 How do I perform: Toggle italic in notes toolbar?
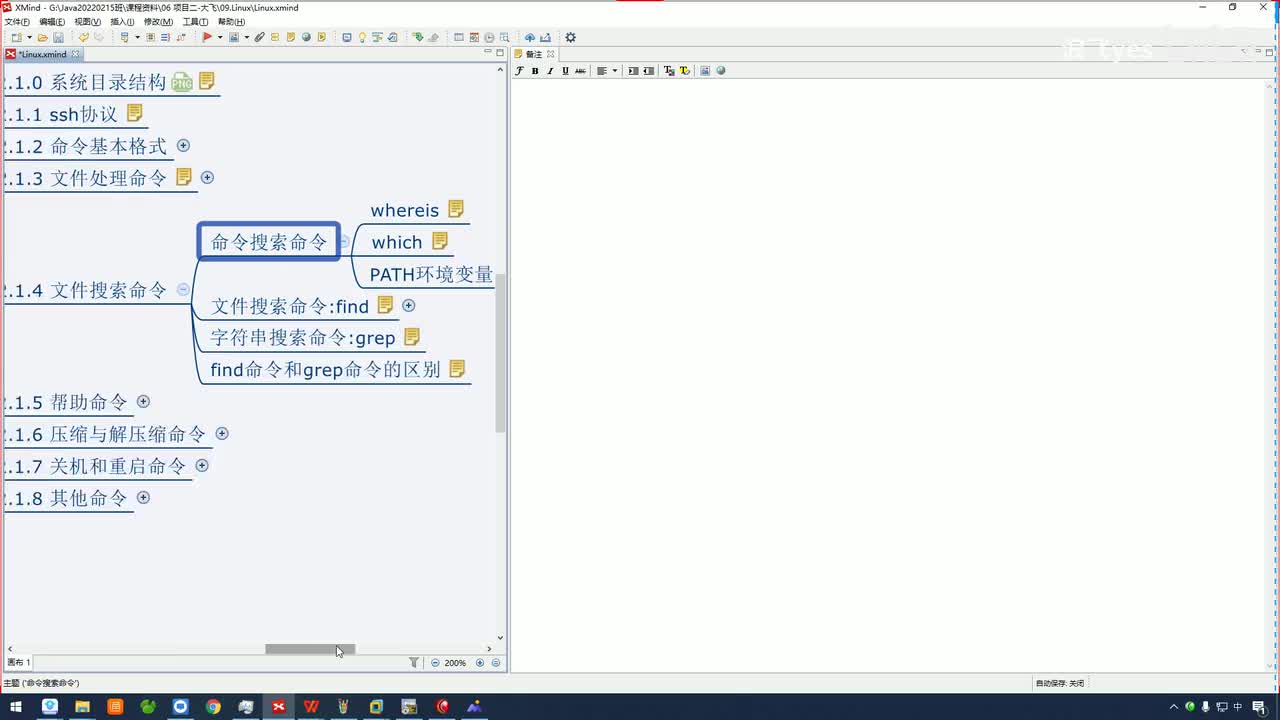pyautogui.click(x=550, y=71)
